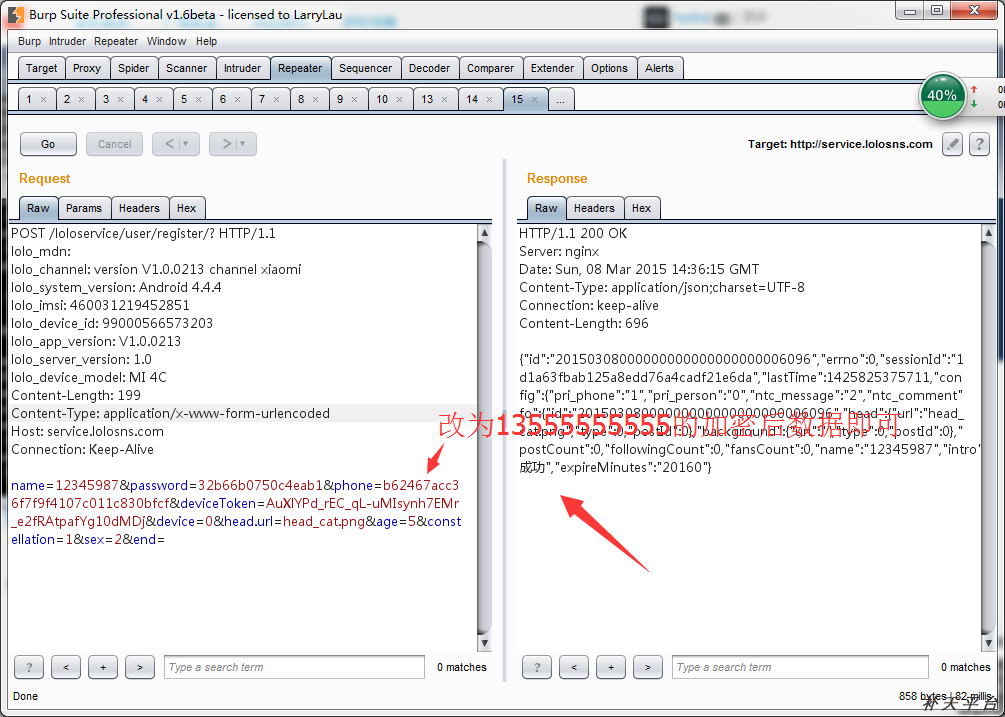Switch to the Sequencer tab
This screenshot has width=1005, height=717.
tap(365, 68)
